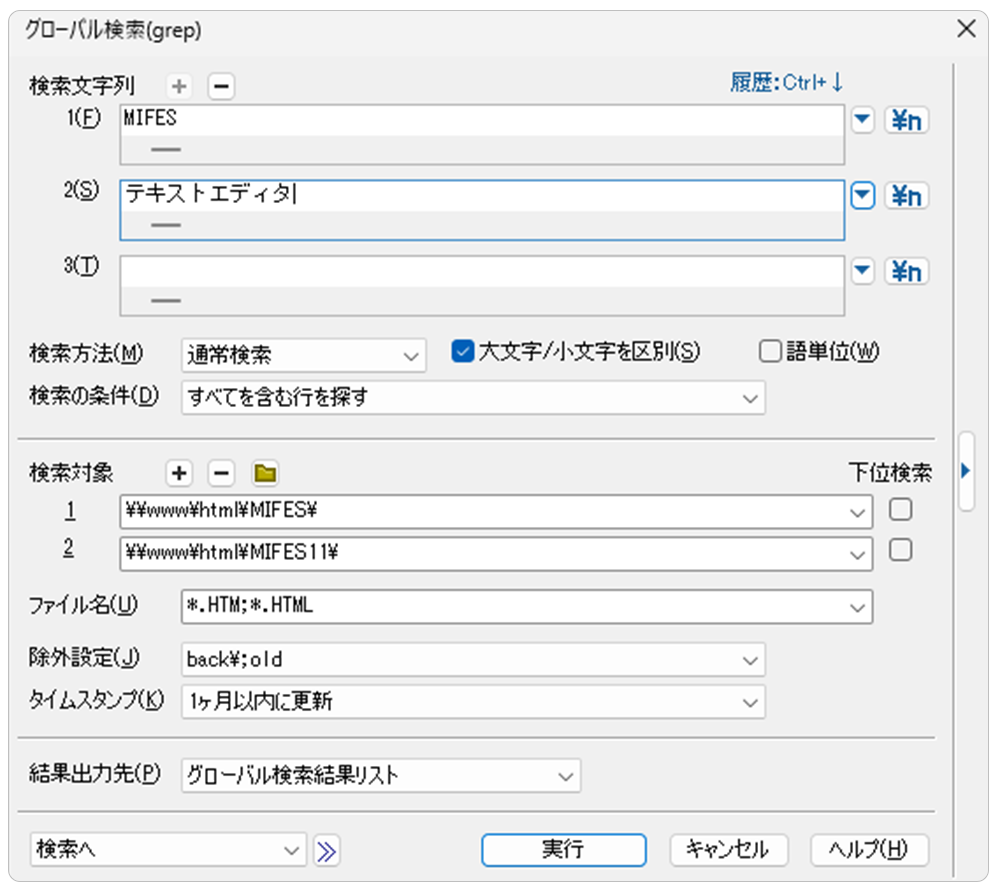
Task: Toggle 大文字/小文字を区別 case-sensitive checkbox
Action: (x=462, y=352)
